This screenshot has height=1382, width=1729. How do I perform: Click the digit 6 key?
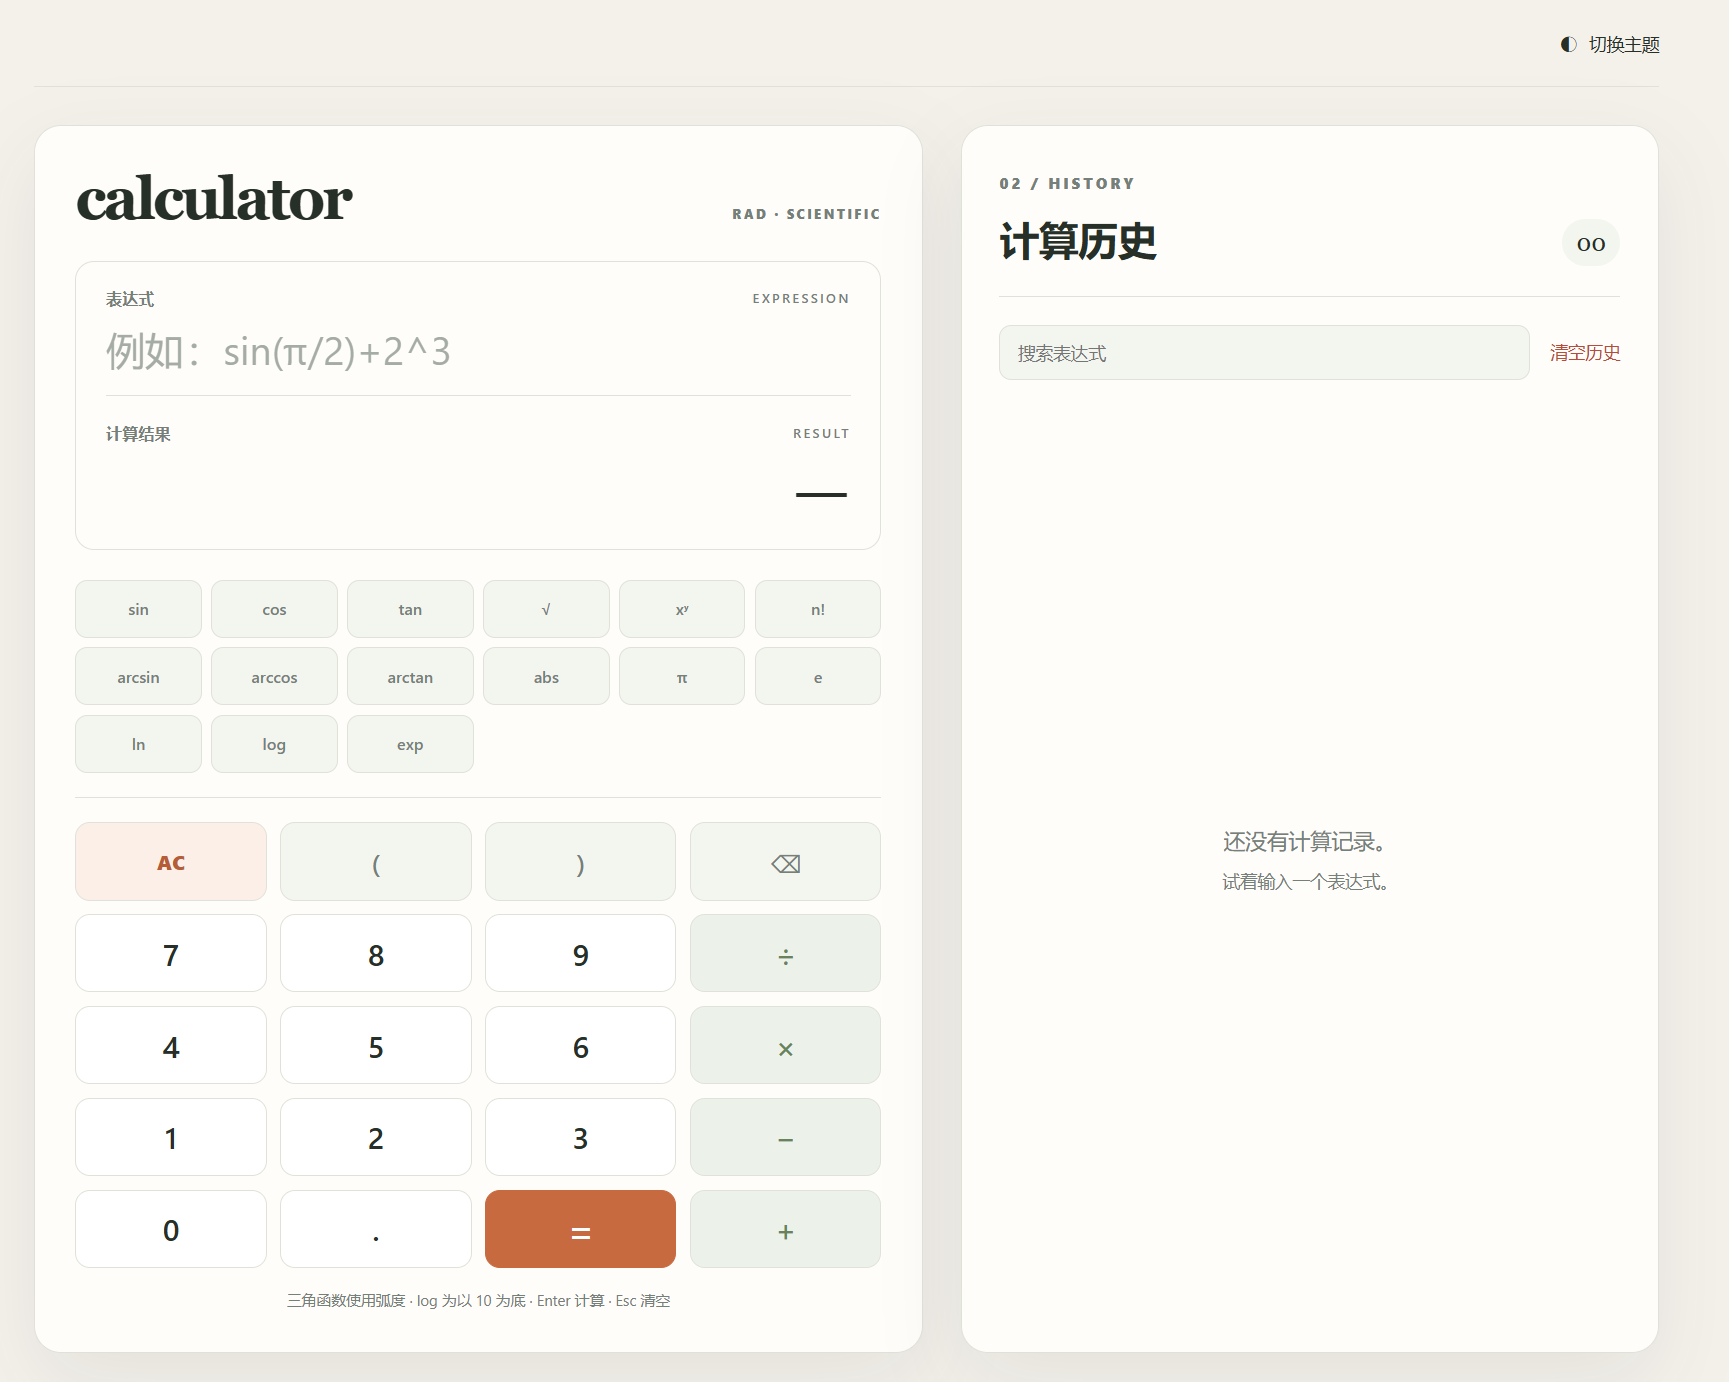[x=580, y=1046]
